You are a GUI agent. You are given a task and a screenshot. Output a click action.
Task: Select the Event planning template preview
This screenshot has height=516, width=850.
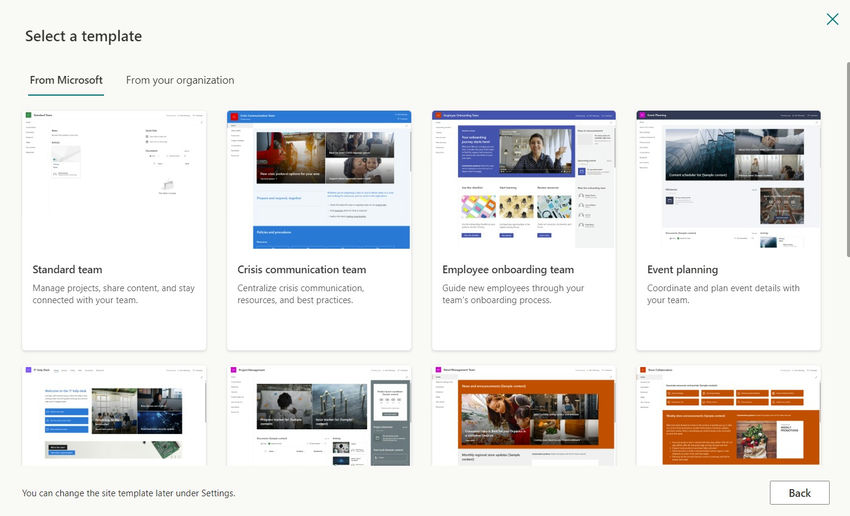click(729, 179)
